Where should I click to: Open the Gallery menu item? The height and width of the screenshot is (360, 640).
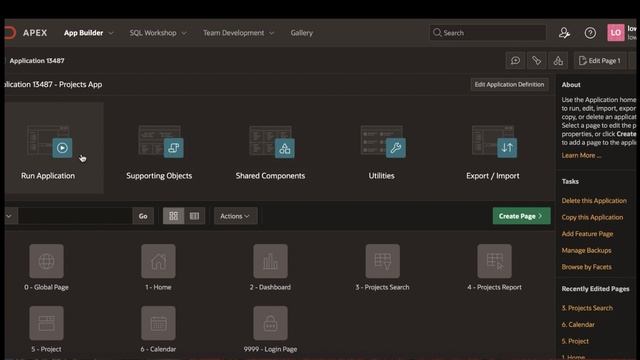[302, 33]
